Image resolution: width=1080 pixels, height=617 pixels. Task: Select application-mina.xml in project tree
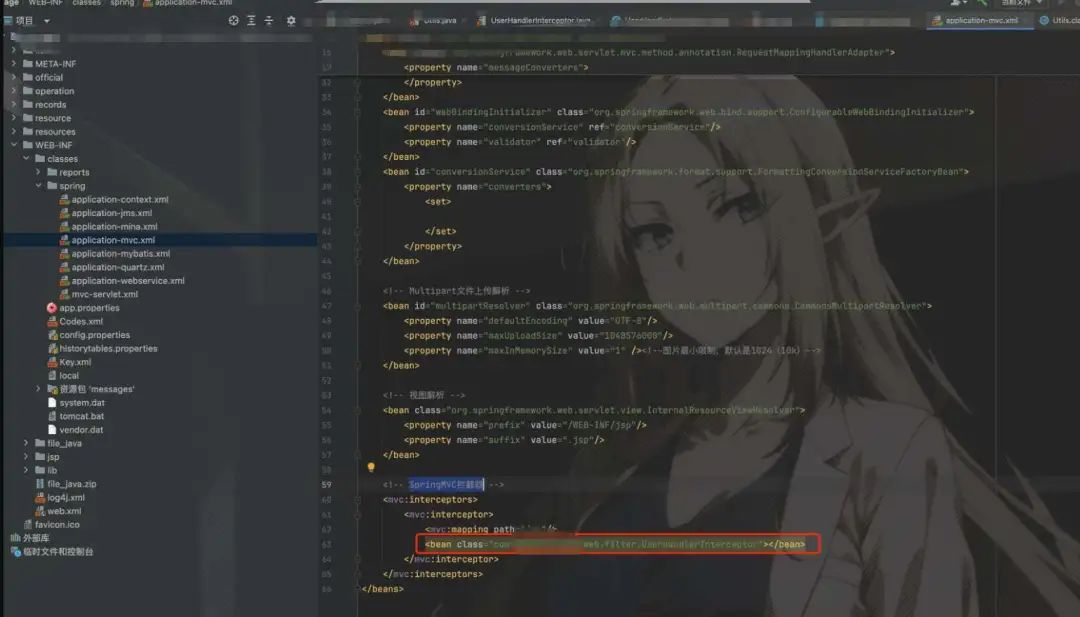(x=114, y=227)
